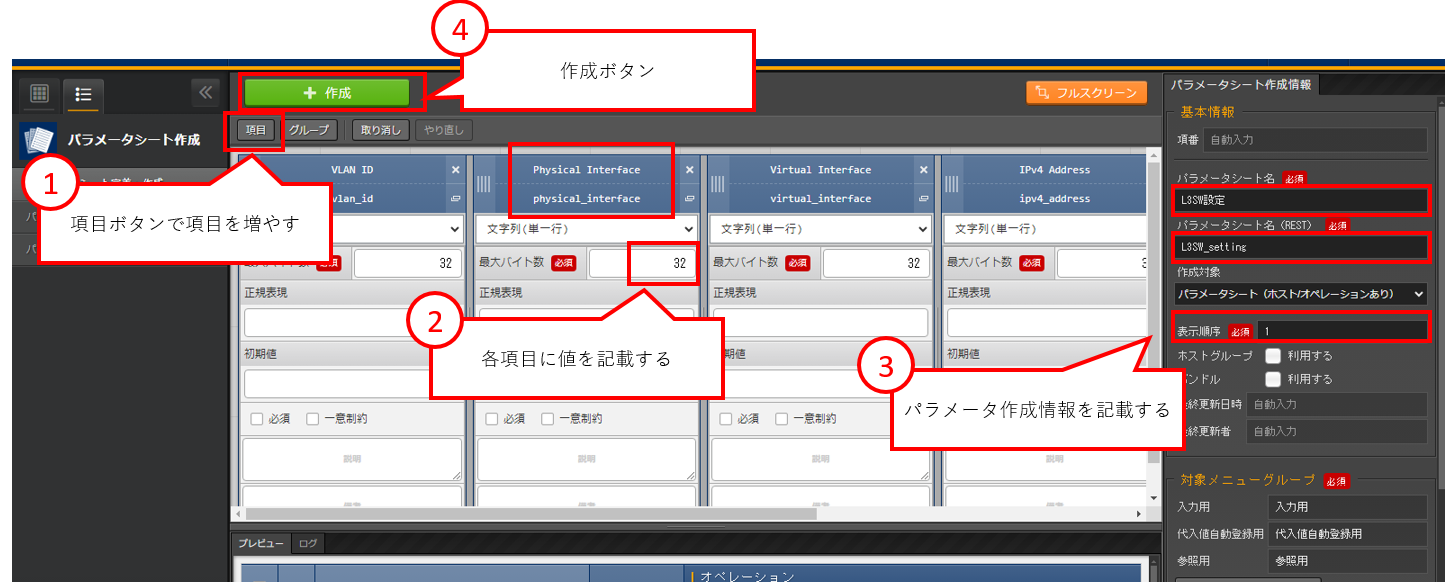The height and width of the screenshot is (582, 1450).
Task: Click the フルスクリーン fullscreen button
Action: click(1086, 92)
